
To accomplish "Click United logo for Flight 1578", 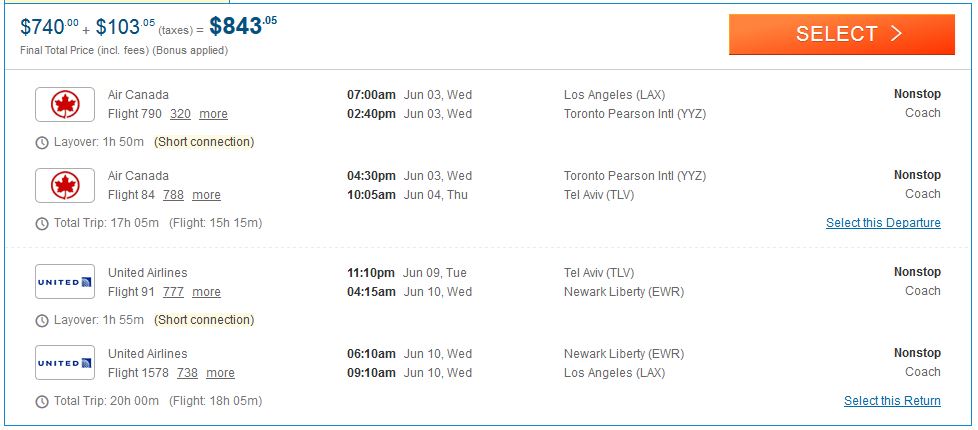I will [65, 363].
